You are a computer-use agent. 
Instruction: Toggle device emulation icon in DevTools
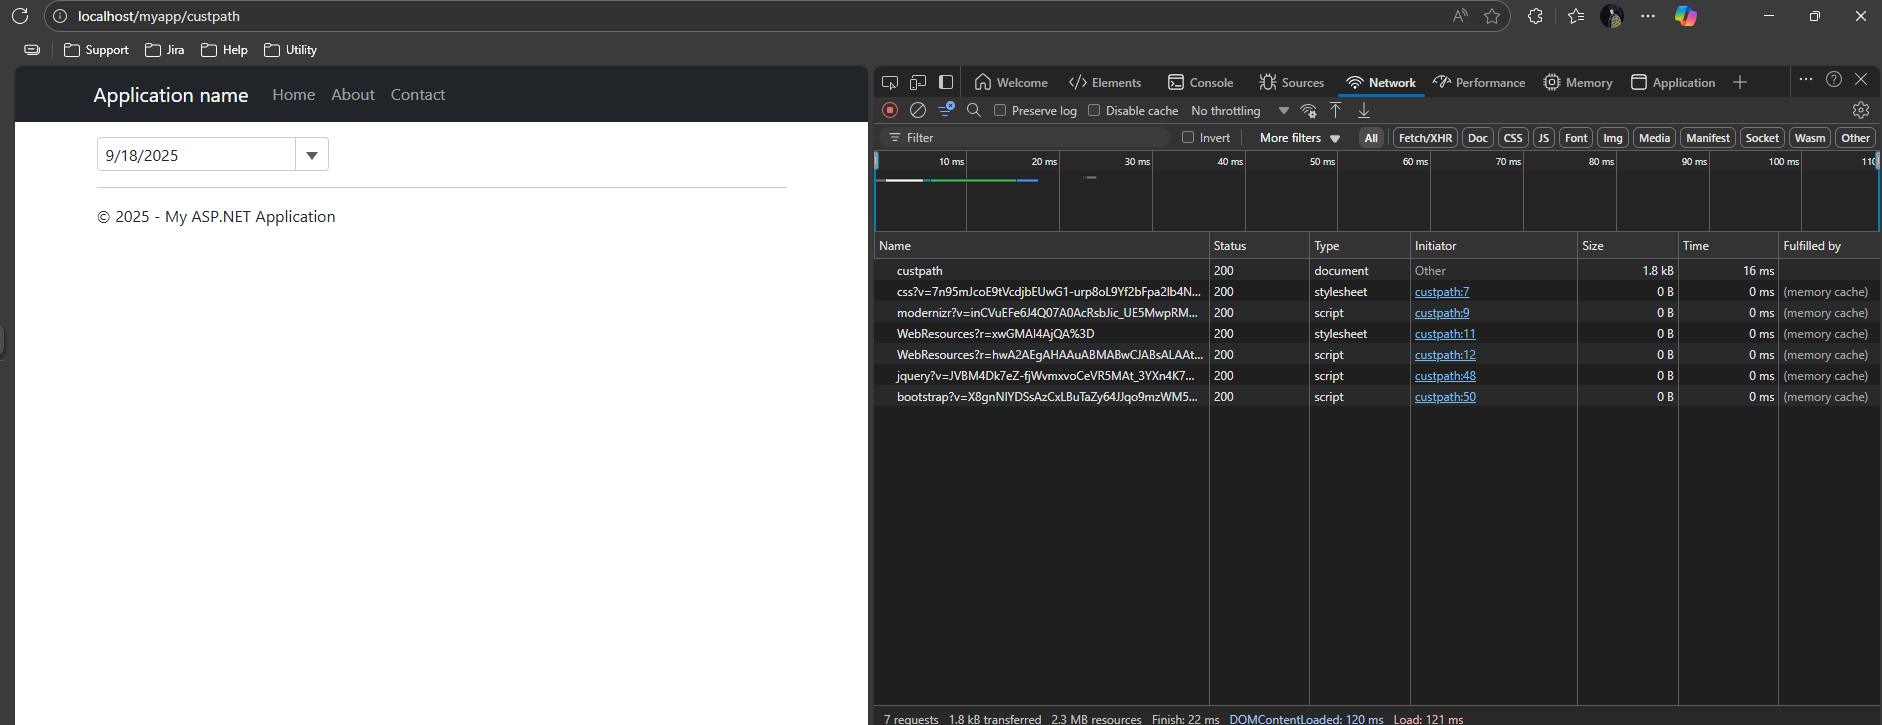pos(918,82)
